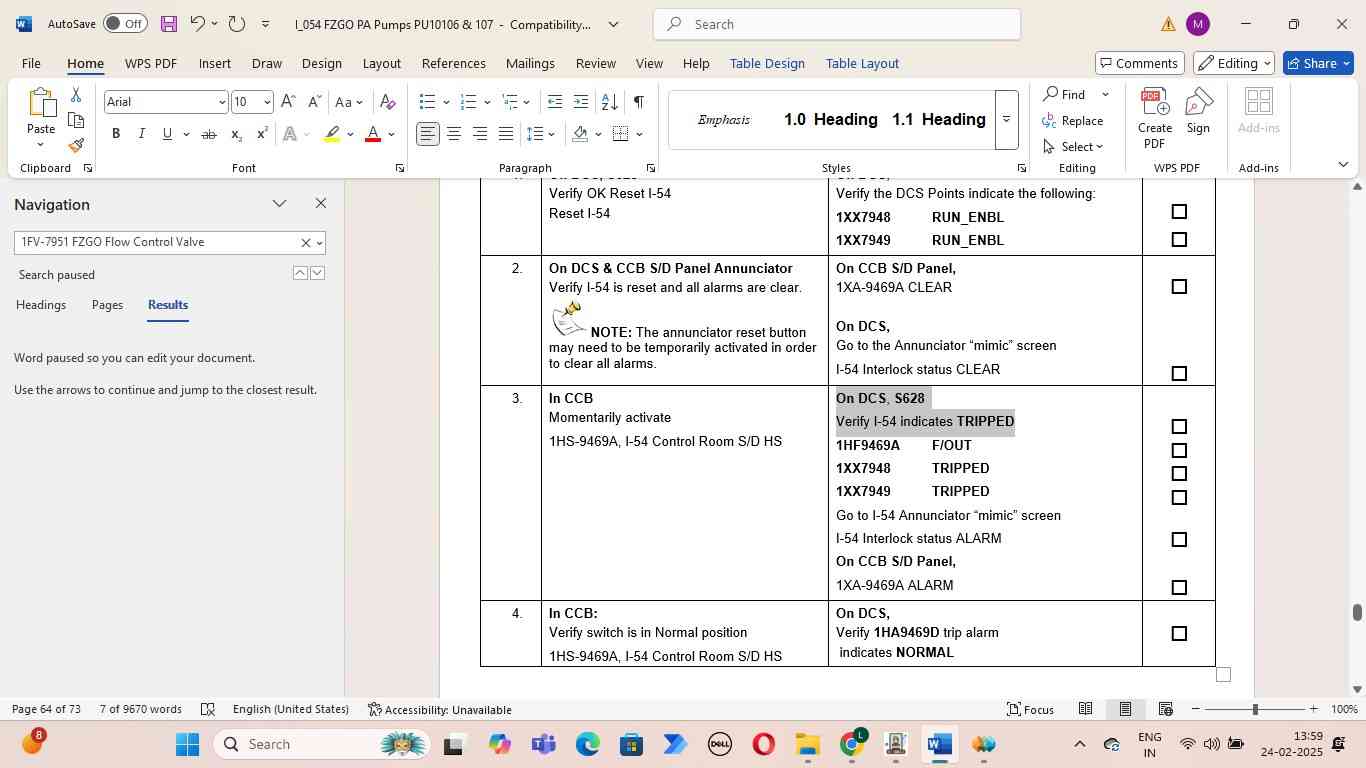The image size is (1366, 768).
Task: Justify the paragraph text
Action: click(x=506, y=134)
